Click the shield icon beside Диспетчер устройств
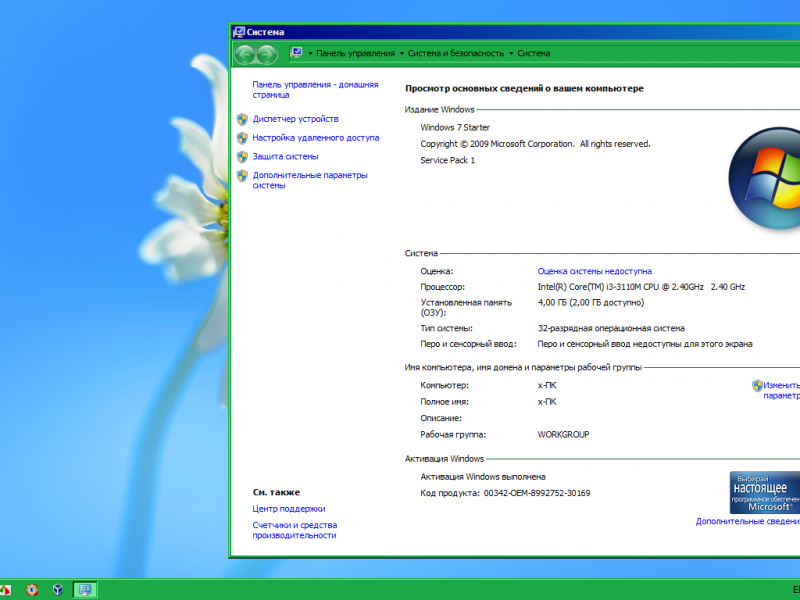 (242, 119)
